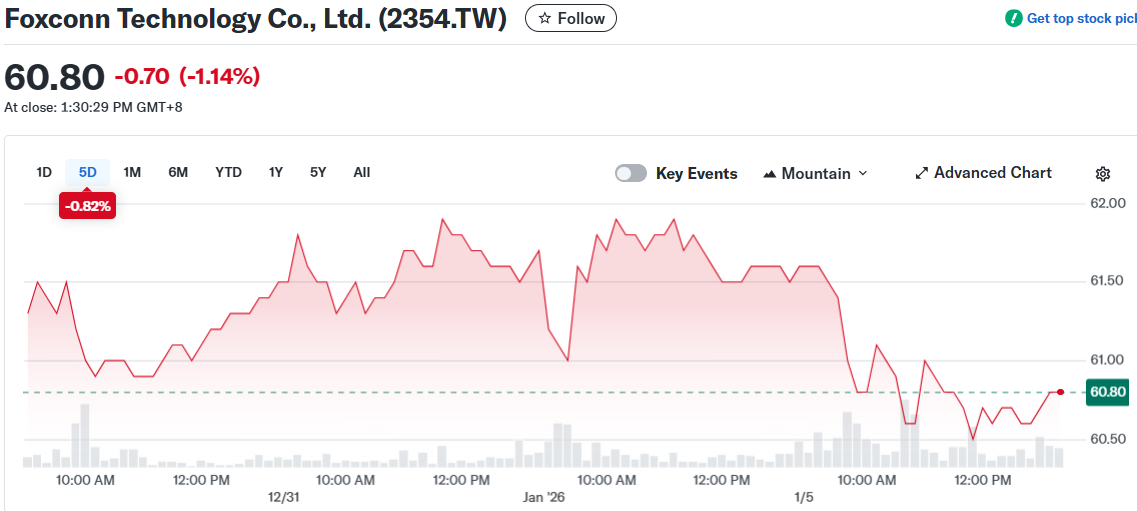The height and width of the screenshot is (511, 1137).
Task: Open chart settings gear icon
Action: (x=1103, y=174)
